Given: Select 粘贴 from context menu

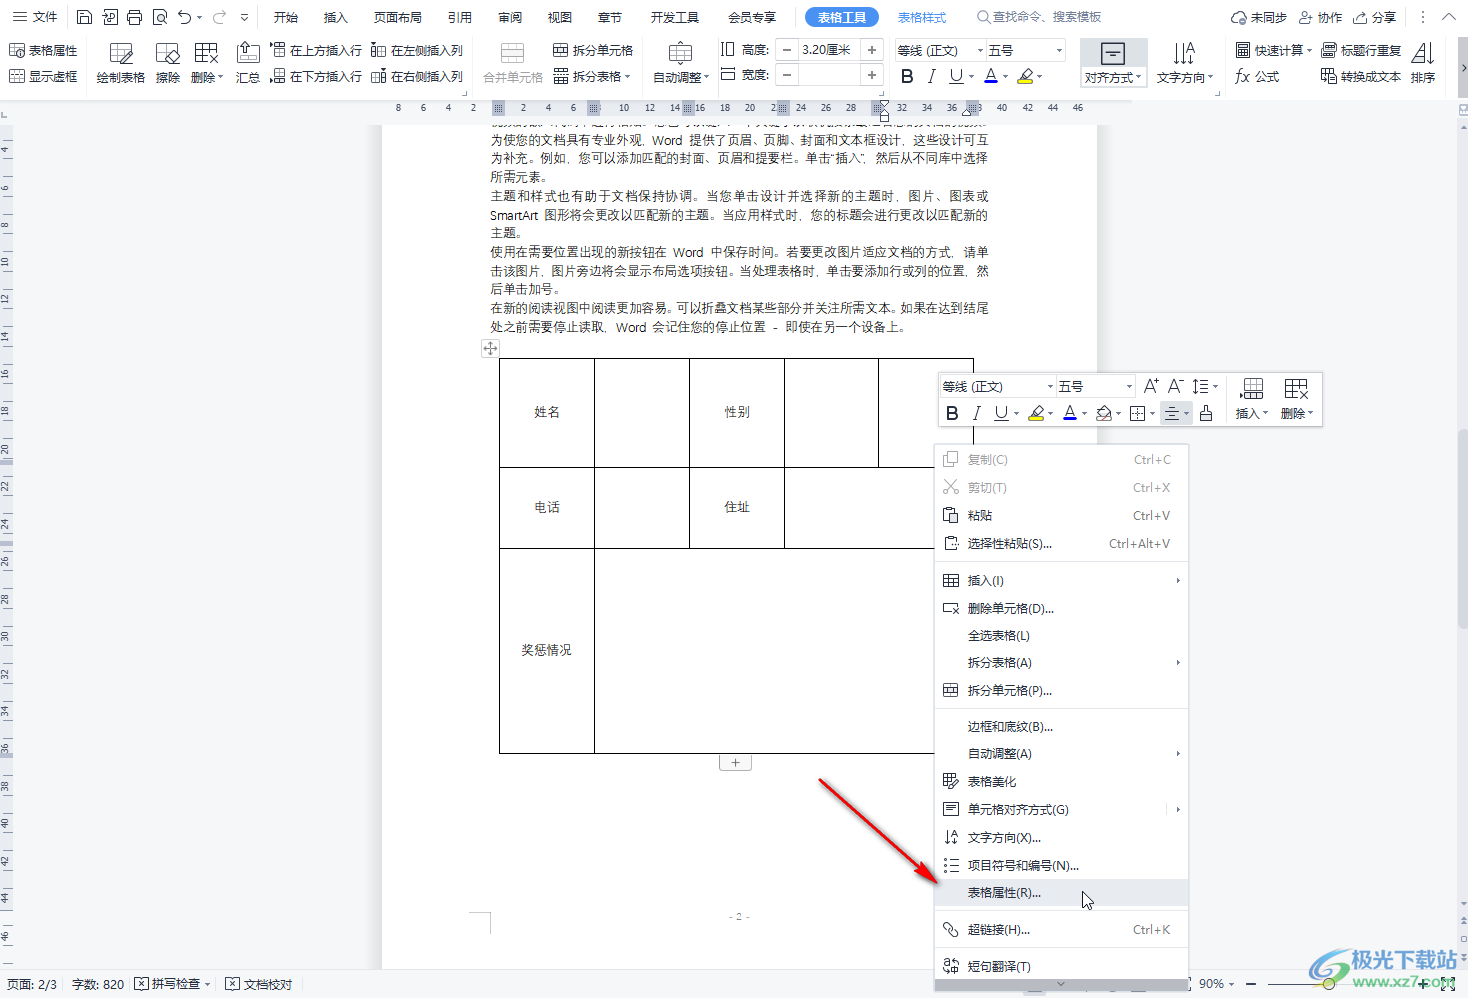Looking at the screenshot, I should point(1061,516).
